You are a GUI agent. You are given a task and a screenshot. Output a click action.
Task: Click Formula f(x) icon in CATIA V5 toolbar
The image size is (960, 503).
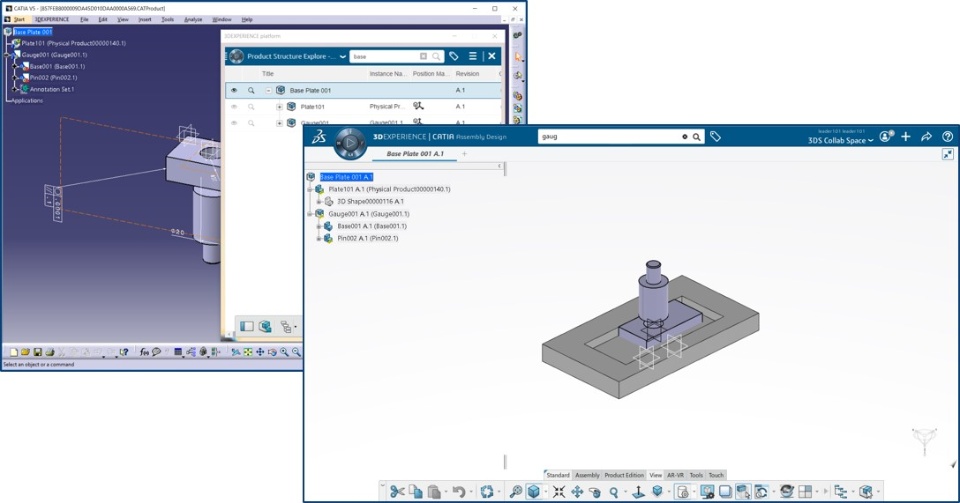click(x=144, y=352)
